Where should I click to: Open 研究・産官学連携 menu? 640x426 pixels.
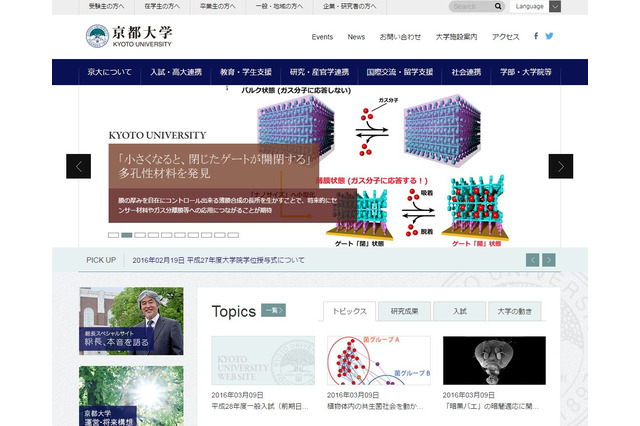pos(319,72)
